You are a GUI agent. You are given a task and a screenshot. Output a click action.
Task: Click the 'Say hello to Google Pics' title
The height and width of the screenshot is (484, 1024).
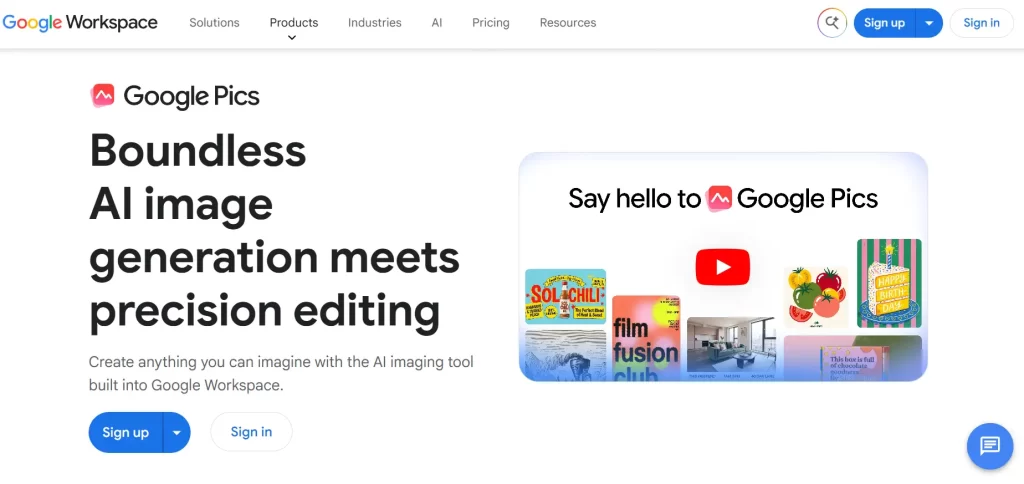click(723, 198)
